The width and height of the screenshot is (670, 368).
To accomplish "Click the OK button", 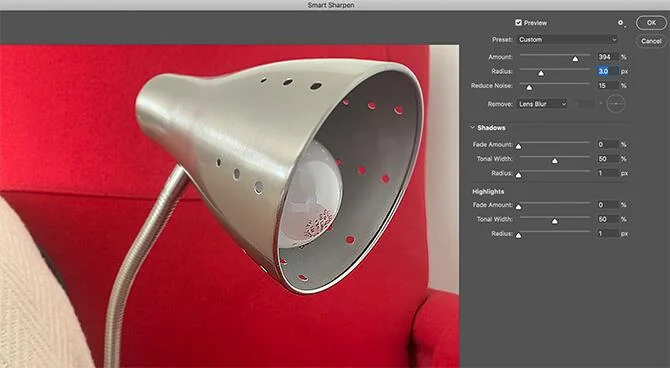I will coord(651,23).
